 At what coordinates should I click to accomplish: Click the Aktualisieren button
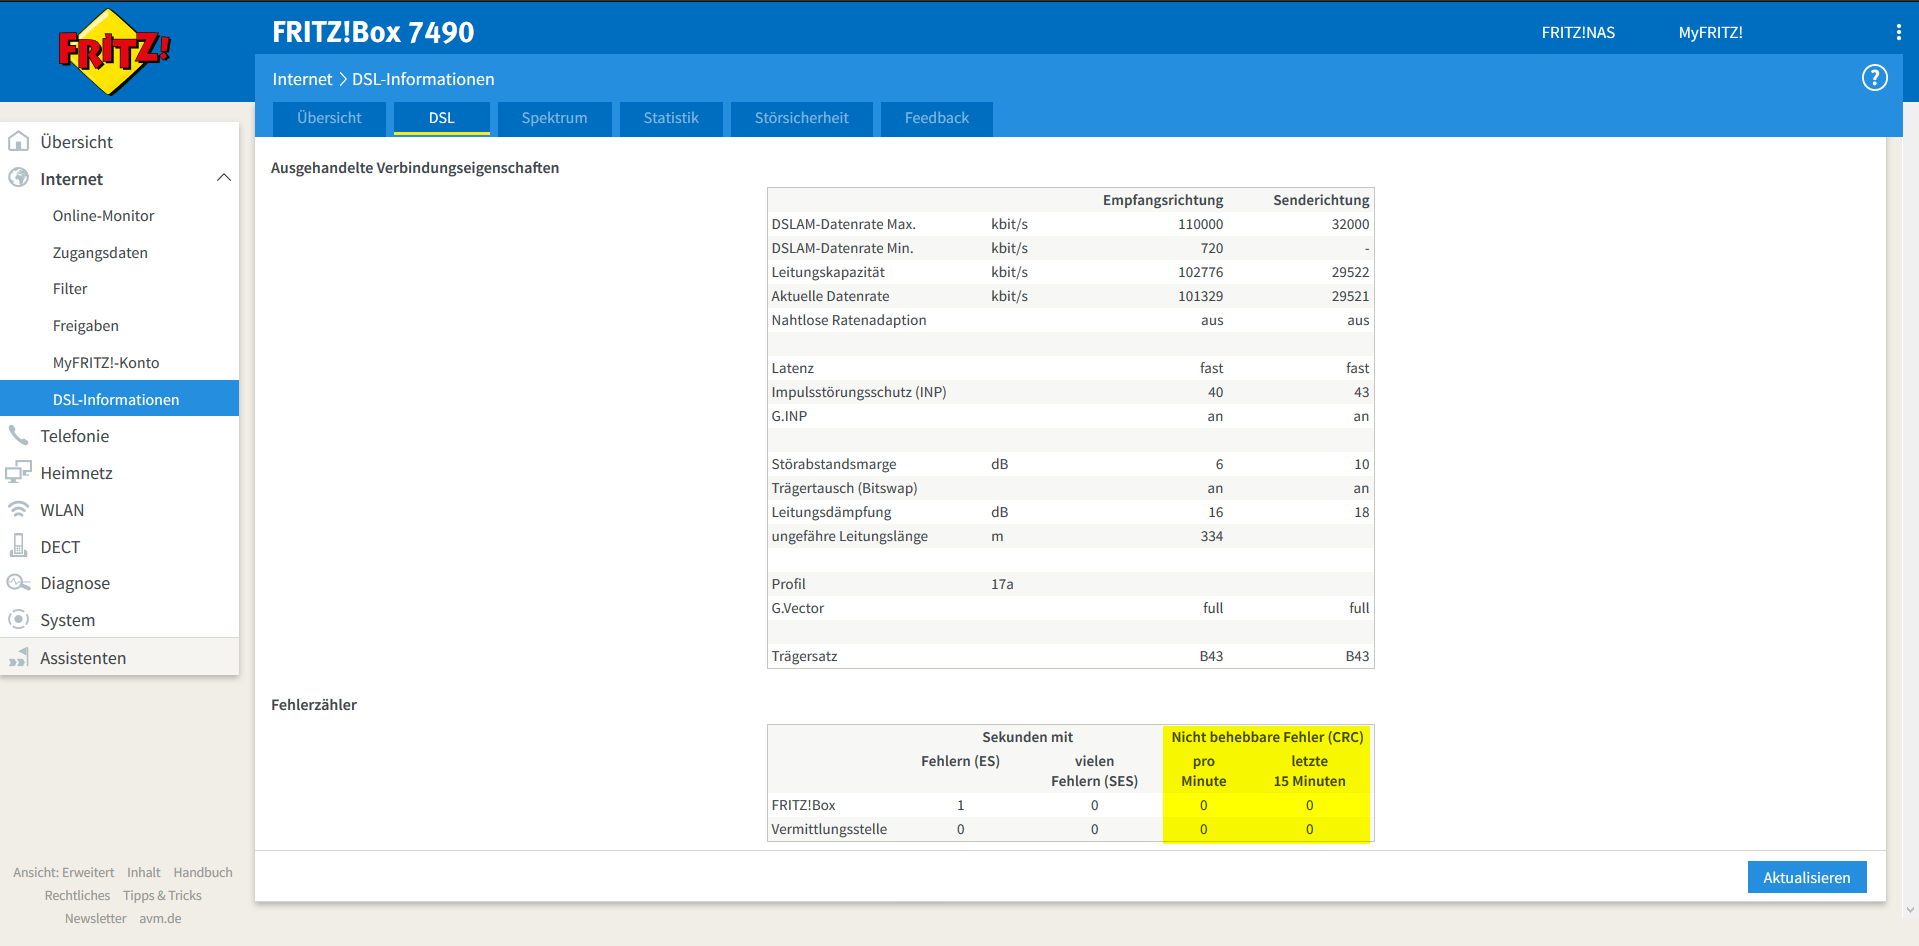(x=1807, y=877)
